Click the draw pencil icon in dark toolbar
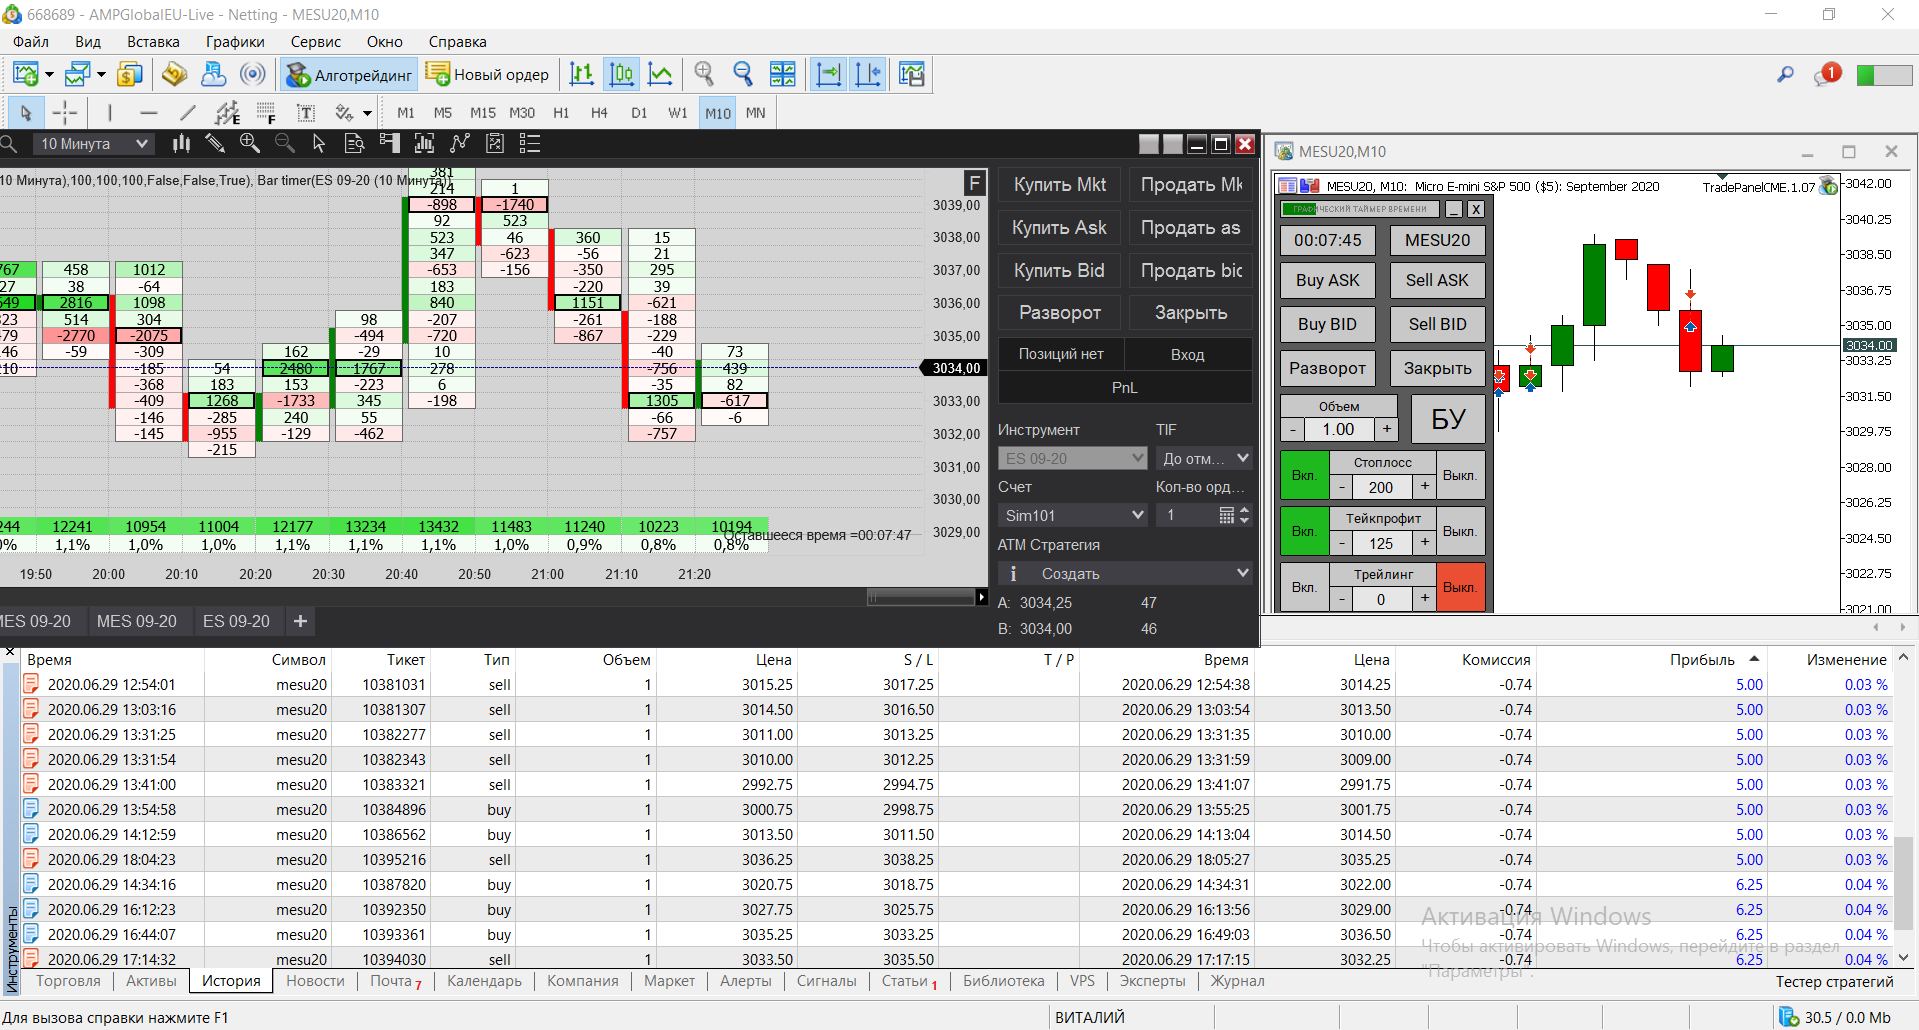 215,144
